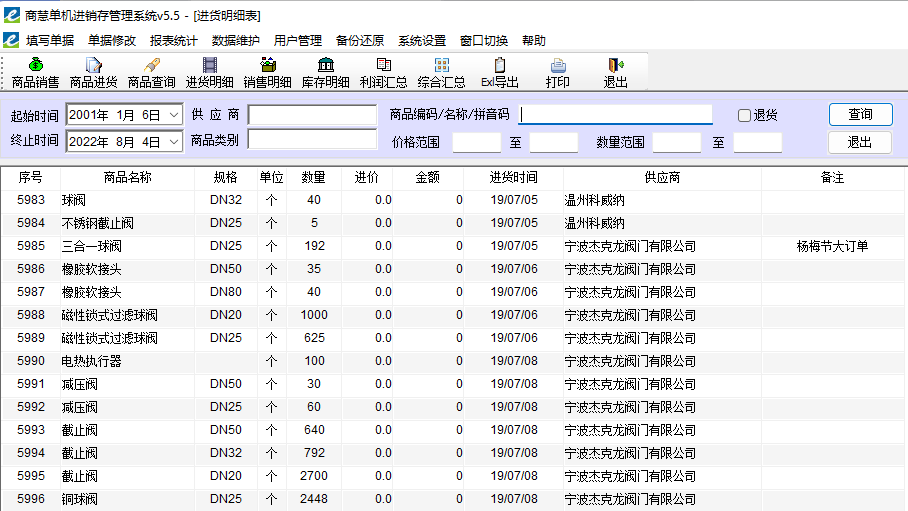Open the 用户管理 menu
The height and width of the screenshot is (511, 908).
[298, 41]
